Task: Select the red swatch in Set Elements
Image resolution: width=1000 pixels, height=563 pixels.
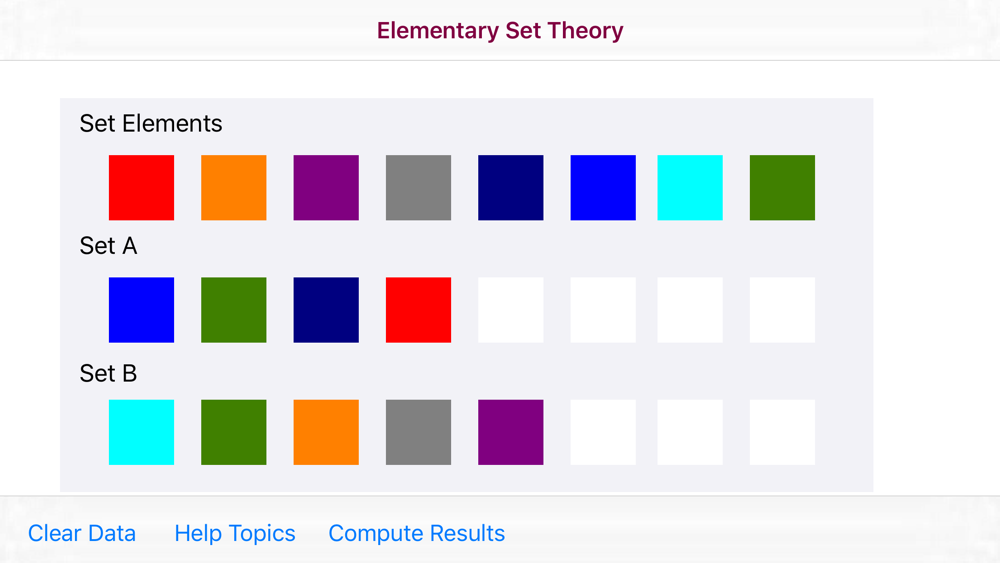Action: click(x=141, y=188)
